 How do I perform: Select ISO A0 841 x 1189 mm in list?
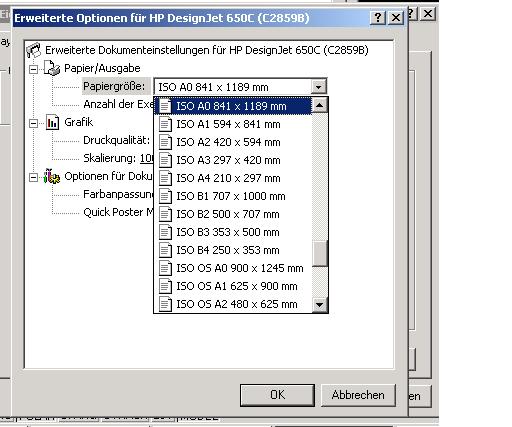click(x=233, y=106)
